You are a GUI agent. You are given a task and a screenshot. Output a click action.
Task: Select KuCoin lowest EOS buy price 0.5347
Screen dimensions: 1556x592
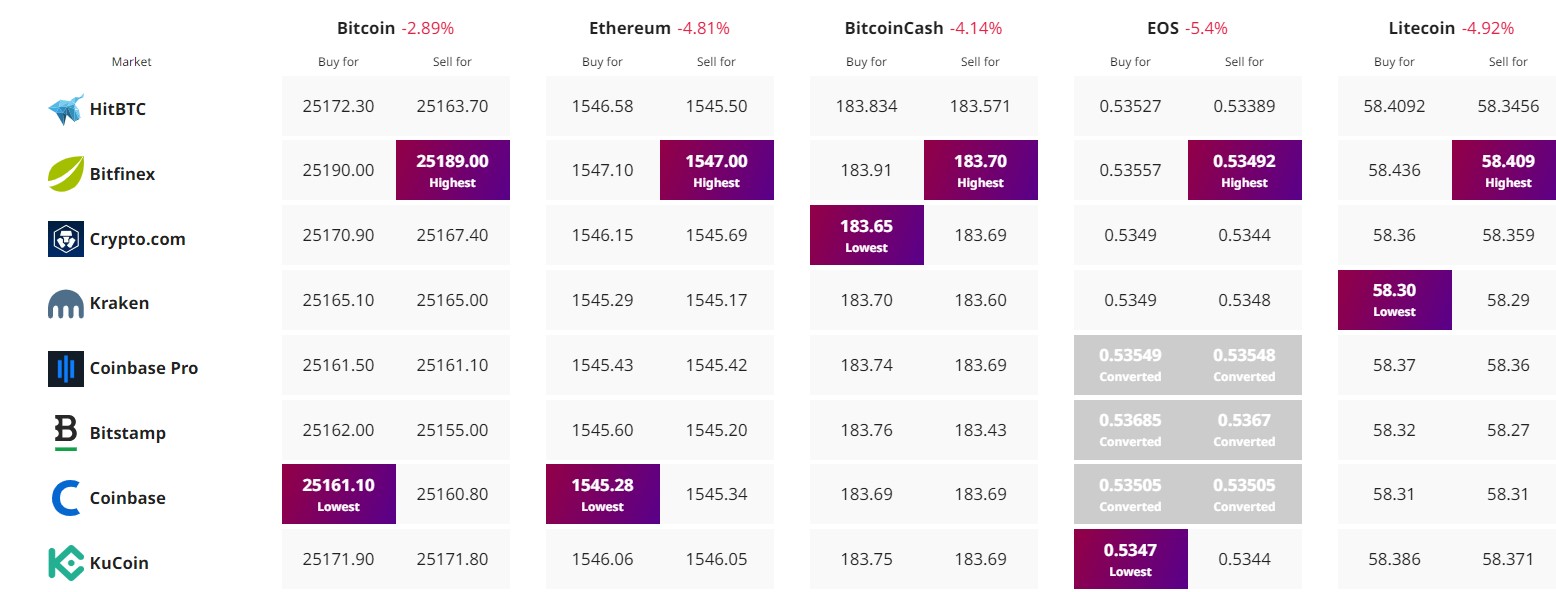tap(1130, 558)
